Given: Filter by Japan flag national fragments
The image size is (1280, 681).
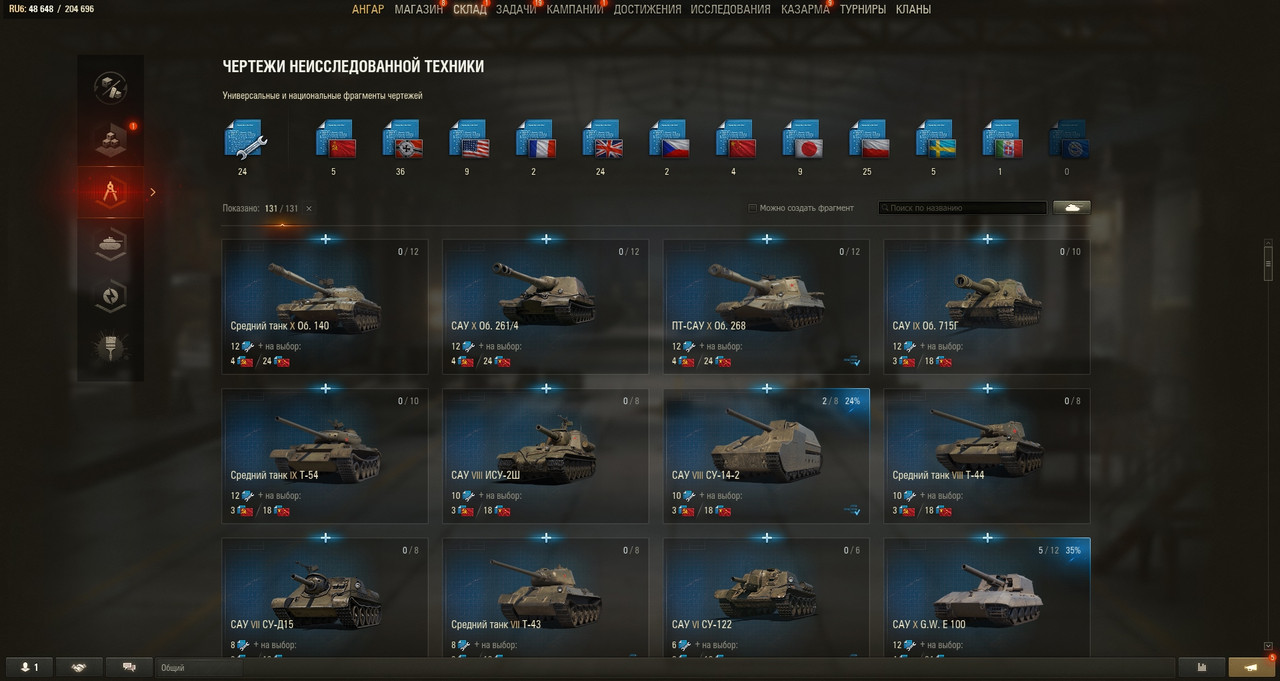Looking at the screenshot, I should point(801,139).
